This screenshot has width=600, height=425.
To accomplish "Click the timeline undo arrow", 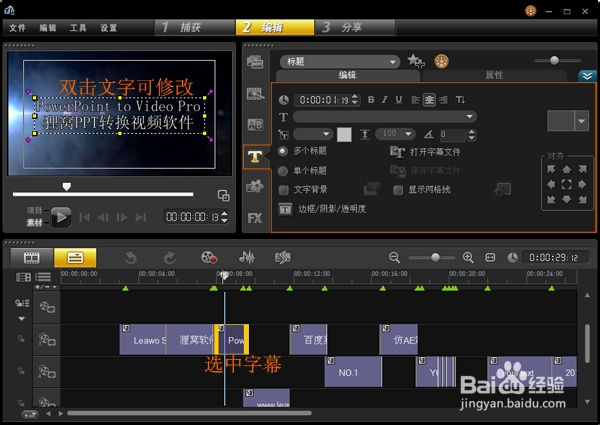I will [131, 258].
